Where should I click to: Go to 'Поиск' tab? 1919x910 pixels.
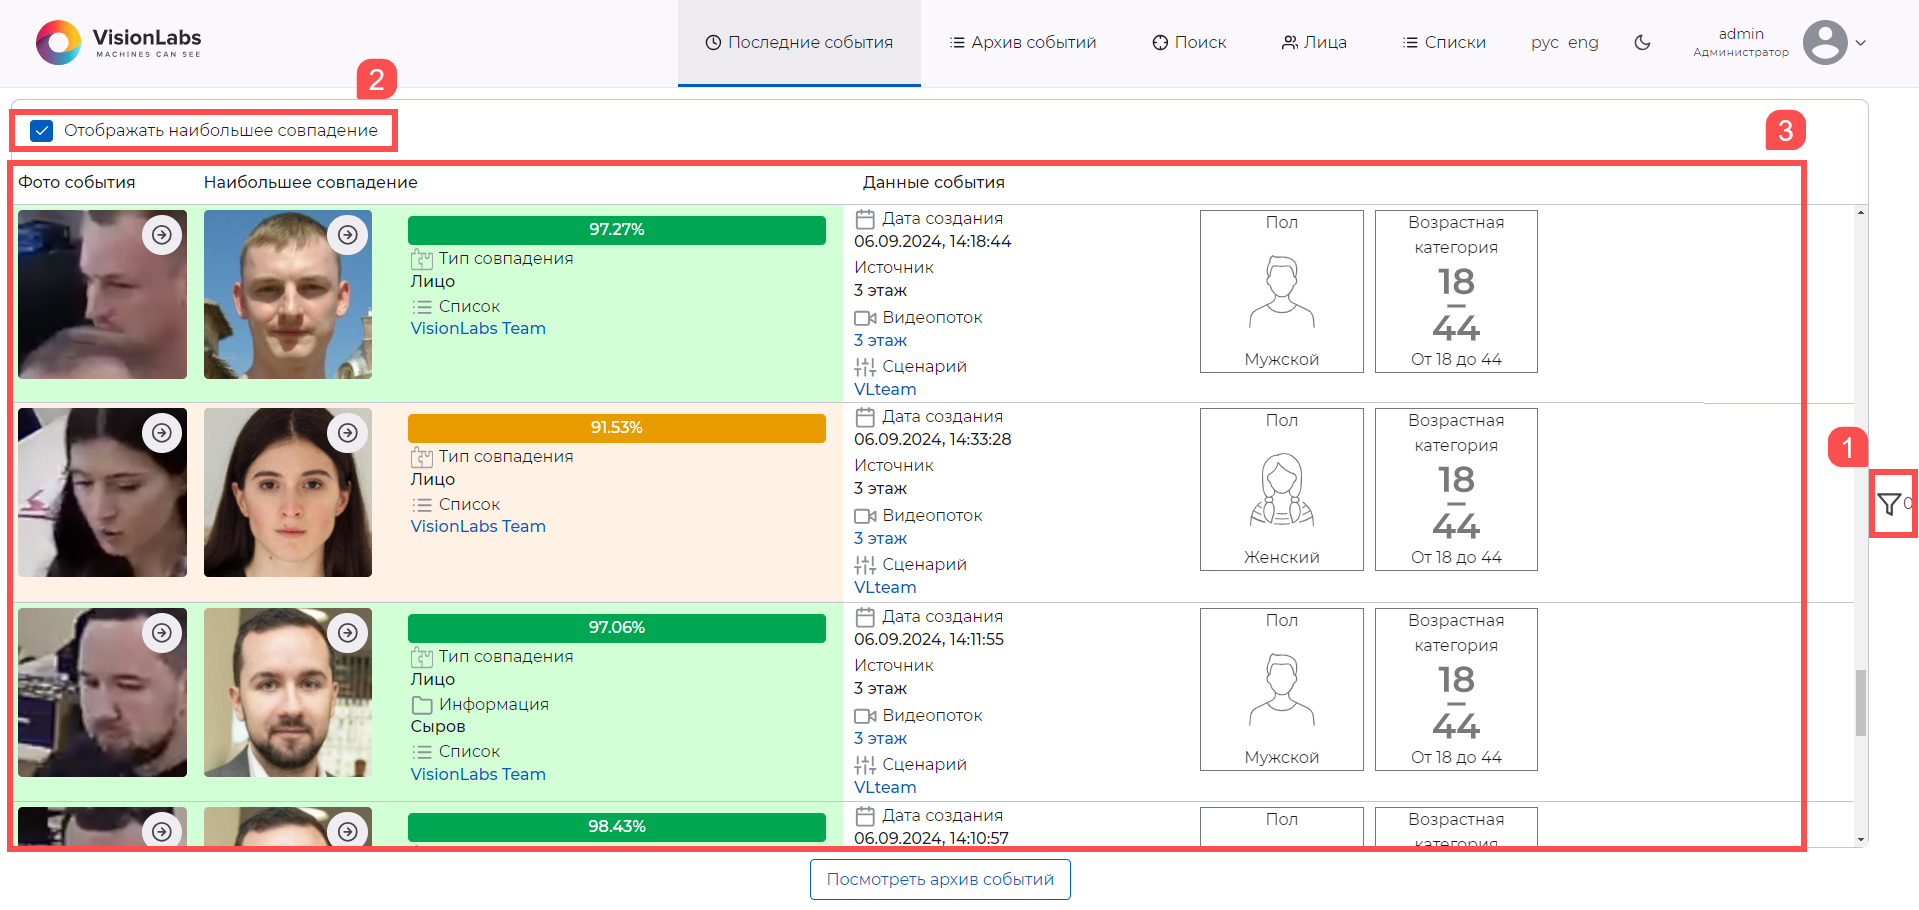(1189, 43)
